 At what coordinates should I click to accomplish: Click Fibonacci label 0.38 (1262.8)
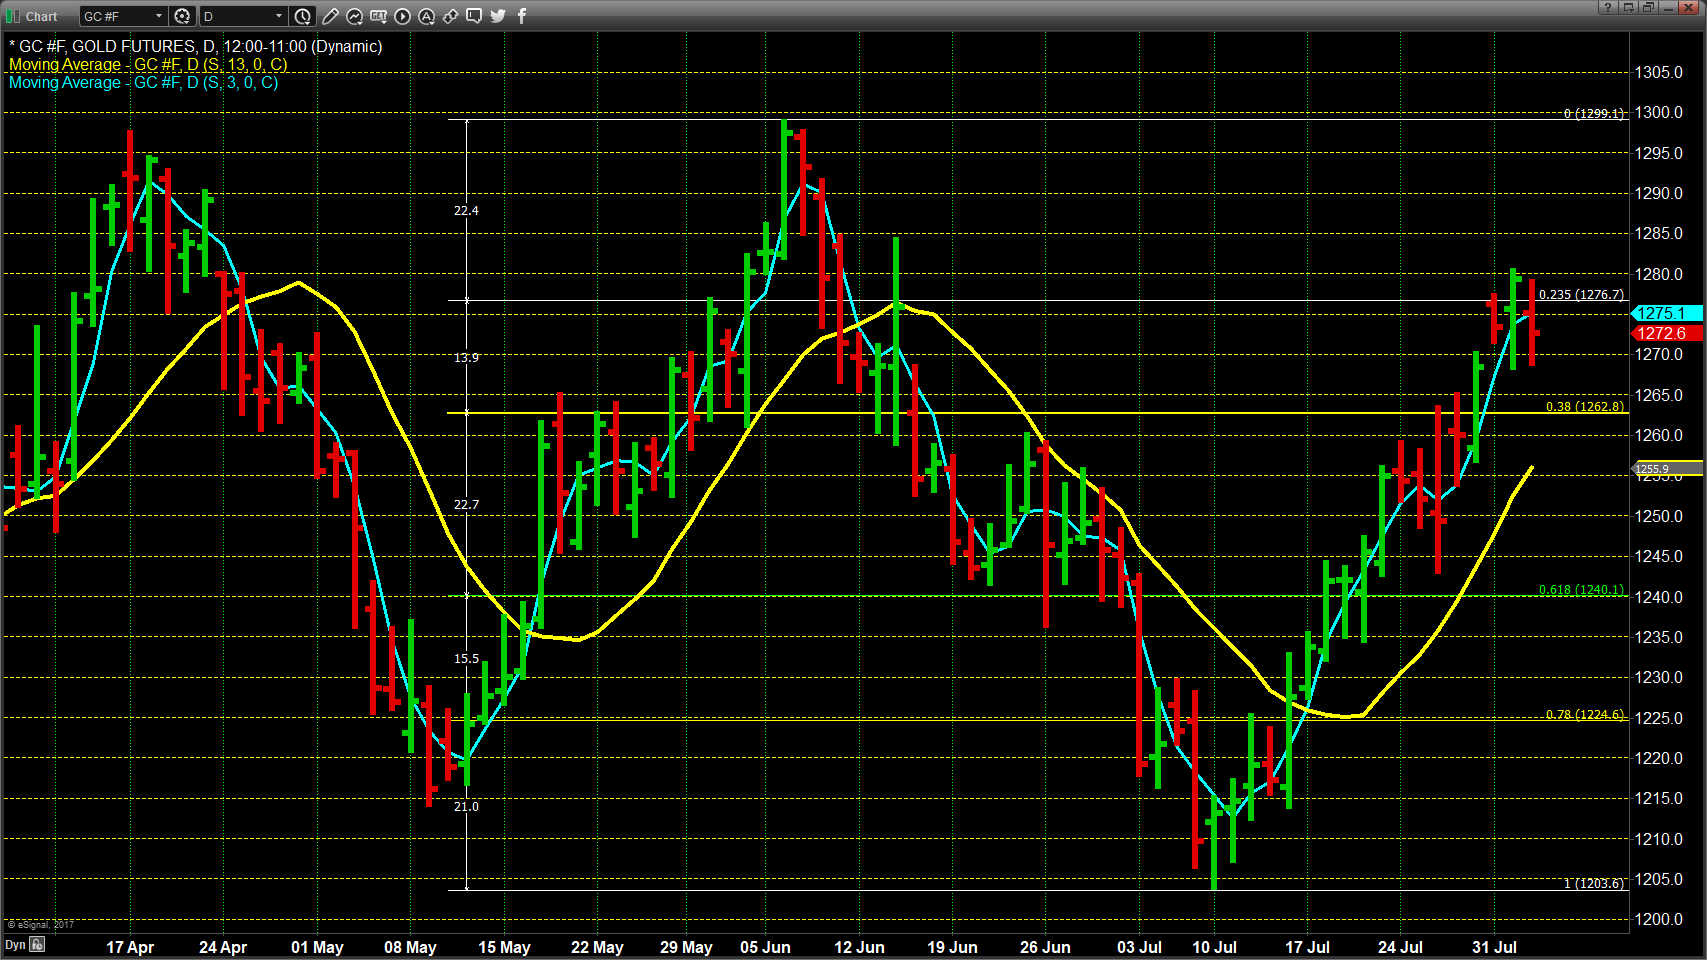pos(1585,406)
